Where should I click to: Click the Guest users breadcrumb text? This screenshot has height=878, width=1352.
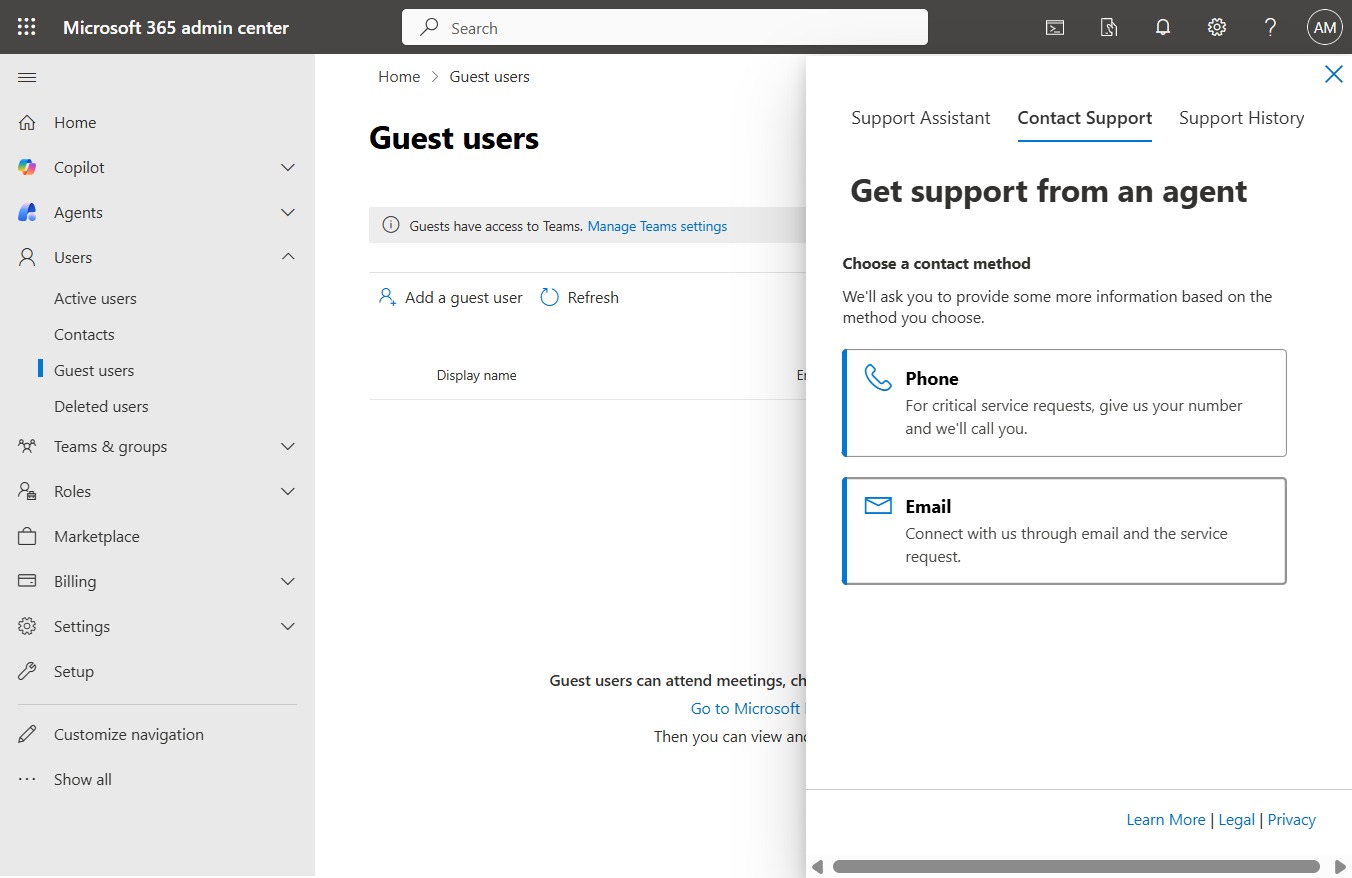coord(490,76)
